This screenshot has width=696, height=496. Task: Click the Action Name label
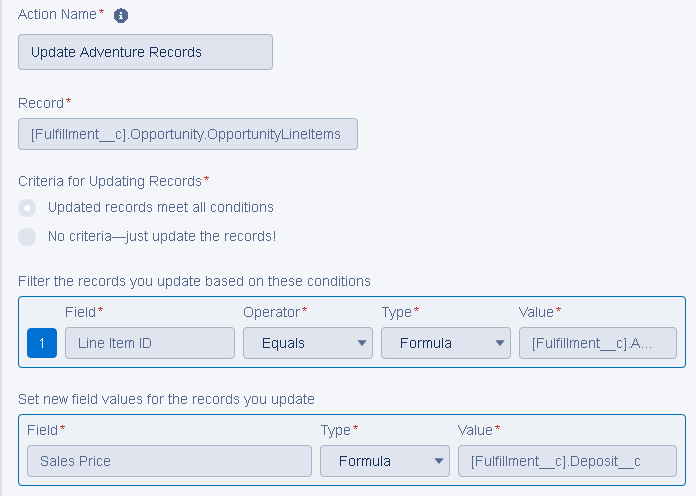pos(58,15)
